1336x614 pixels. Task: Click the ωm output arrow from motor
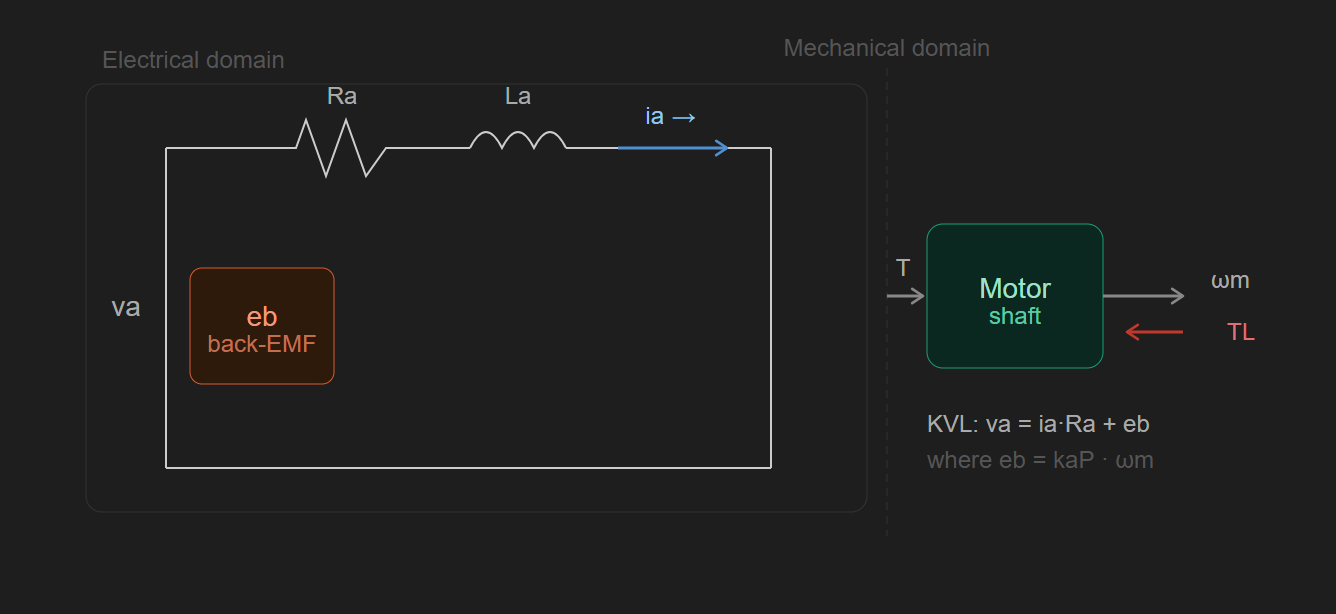(x=1144, y=296)
